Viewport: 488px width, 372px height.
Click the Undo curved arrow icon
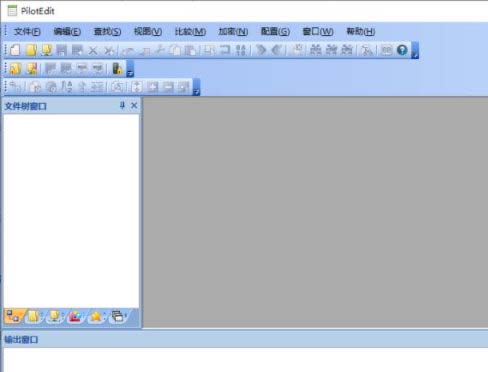click(x=128, y=51)
